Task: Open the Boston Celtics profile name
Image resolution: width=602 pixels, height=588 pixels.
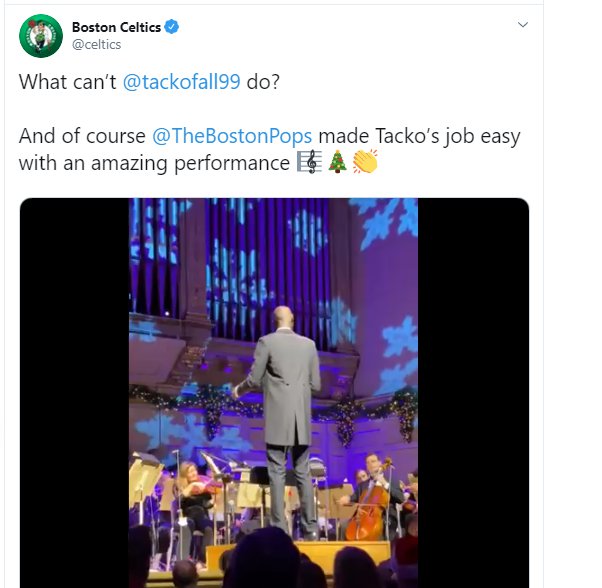Action: tap(116, 27)
